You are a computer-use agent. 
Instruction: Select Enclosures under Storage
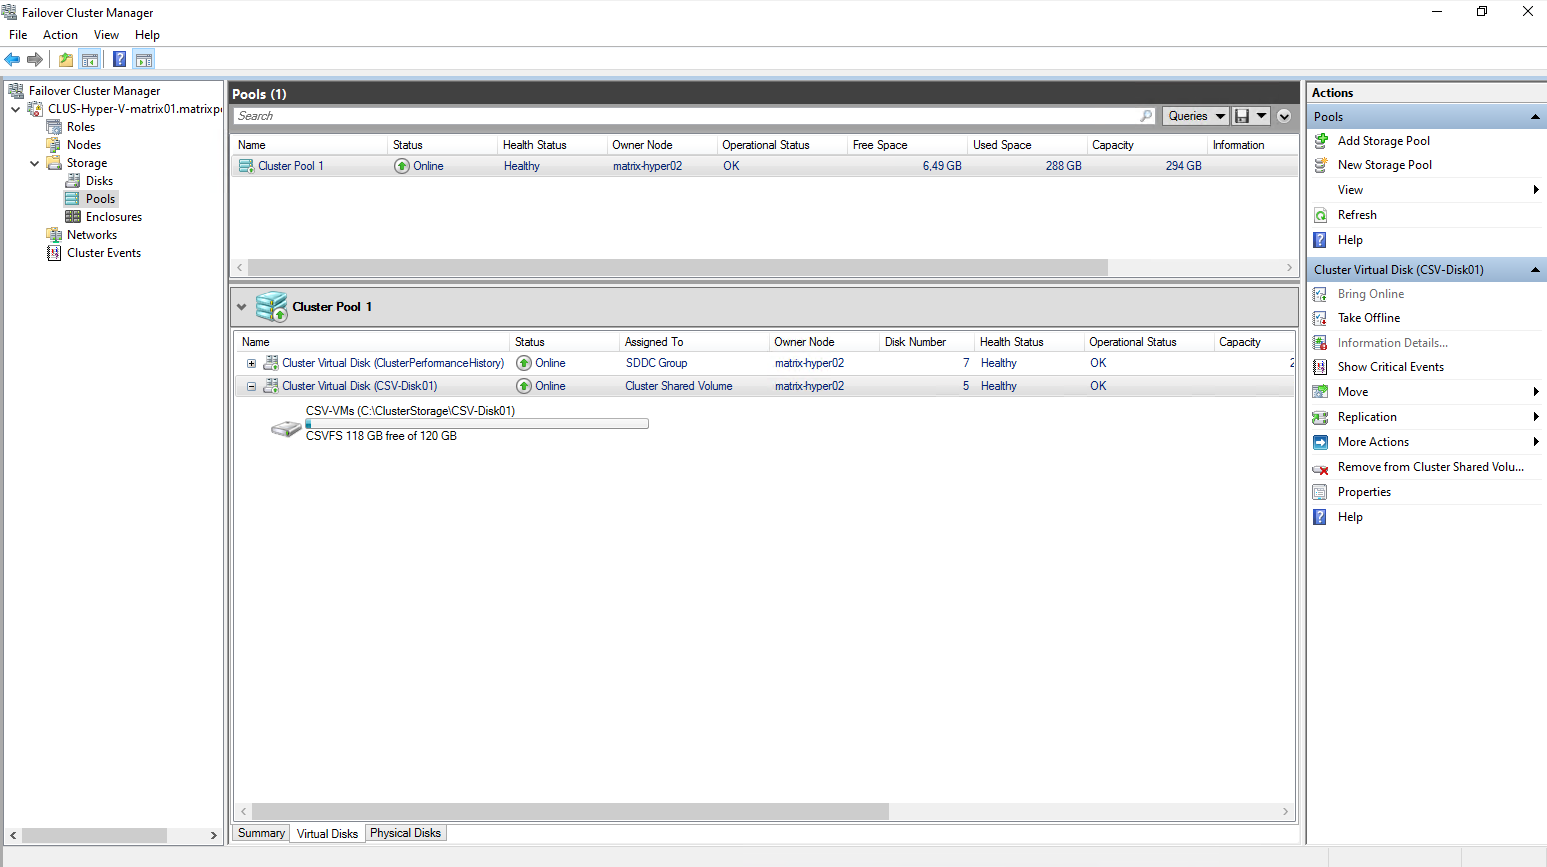(114, 217)
